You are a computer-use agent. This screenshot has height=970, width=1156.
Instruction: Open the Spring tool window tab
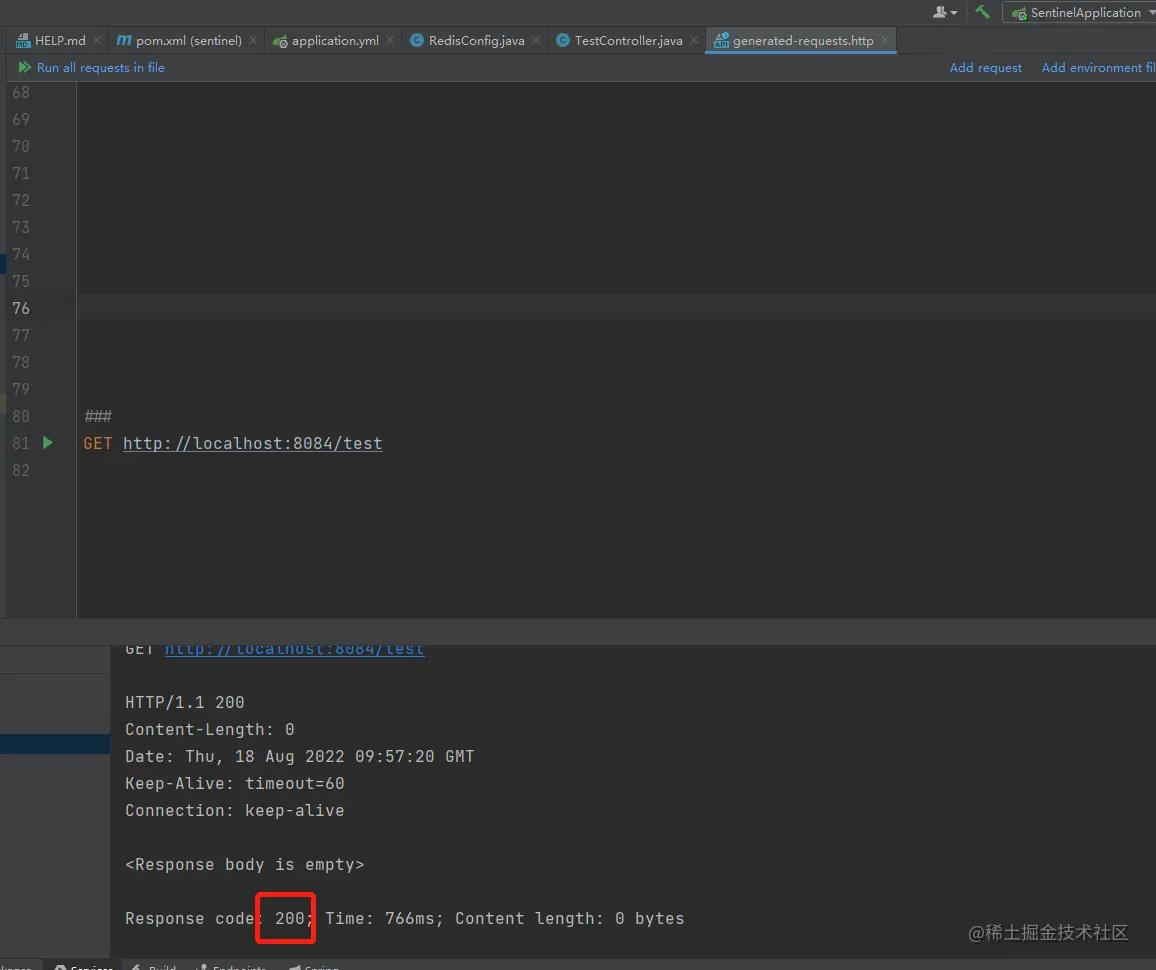314,966
